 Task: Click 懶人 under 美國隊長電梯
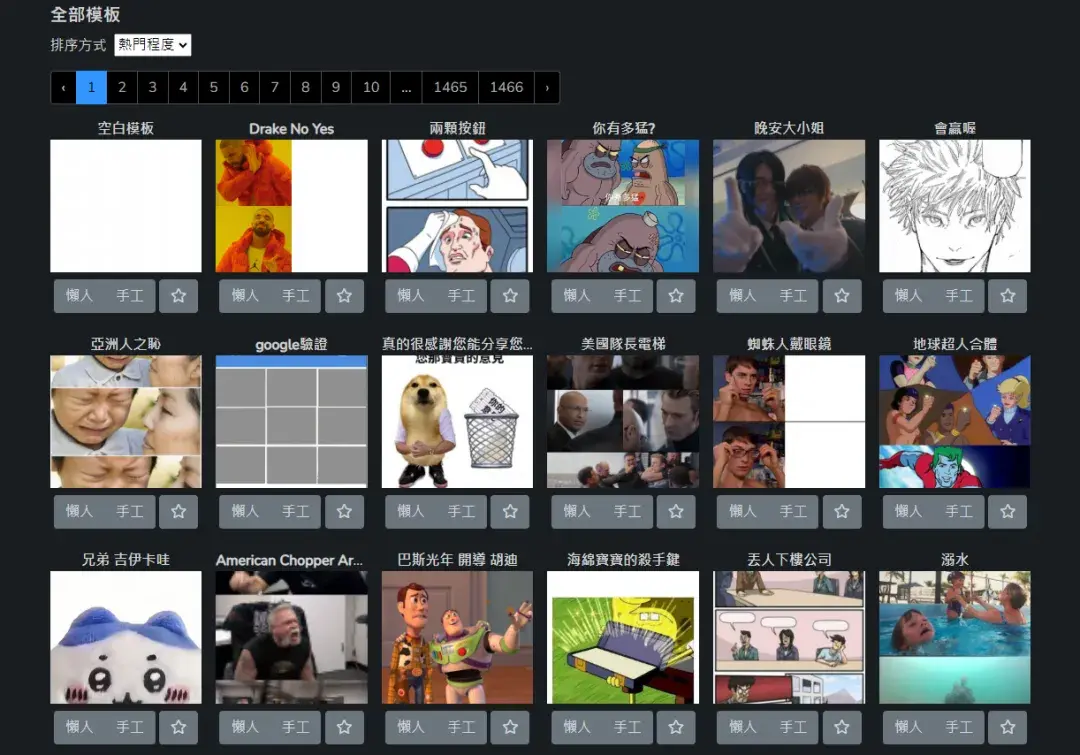[x=577, y=512]
